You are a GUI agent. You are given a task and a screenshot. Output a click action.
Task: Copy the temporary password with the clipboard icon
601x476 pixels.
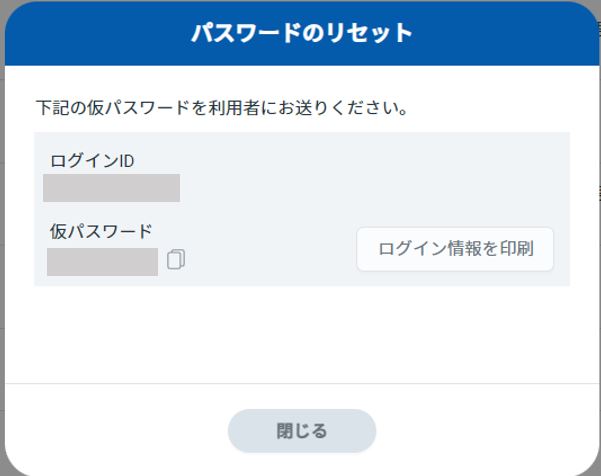tap(176, 259)
